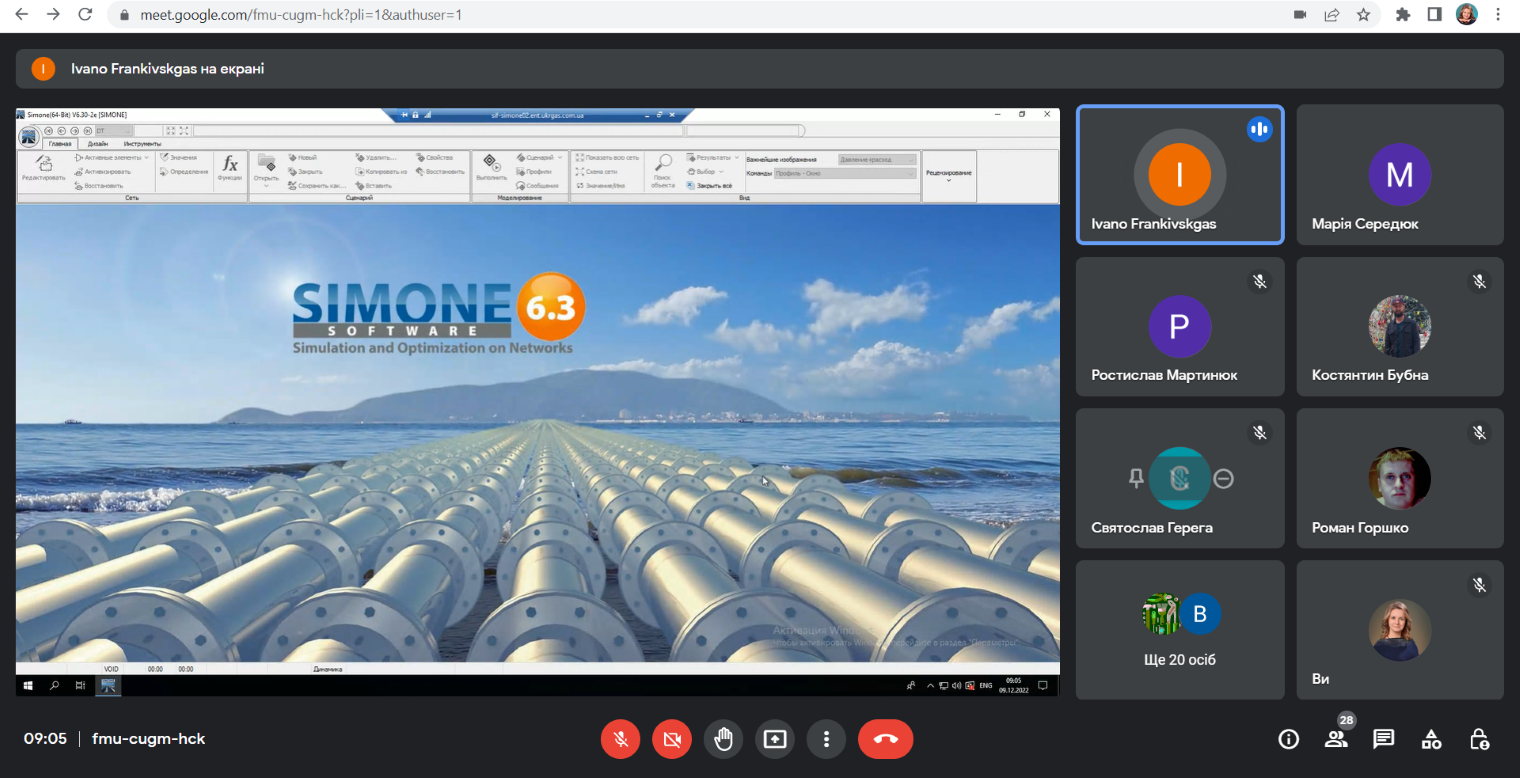Click Определения in Simone ribbon
Image resolution: width=1520 pixels, height=778 pixels.
184,171
